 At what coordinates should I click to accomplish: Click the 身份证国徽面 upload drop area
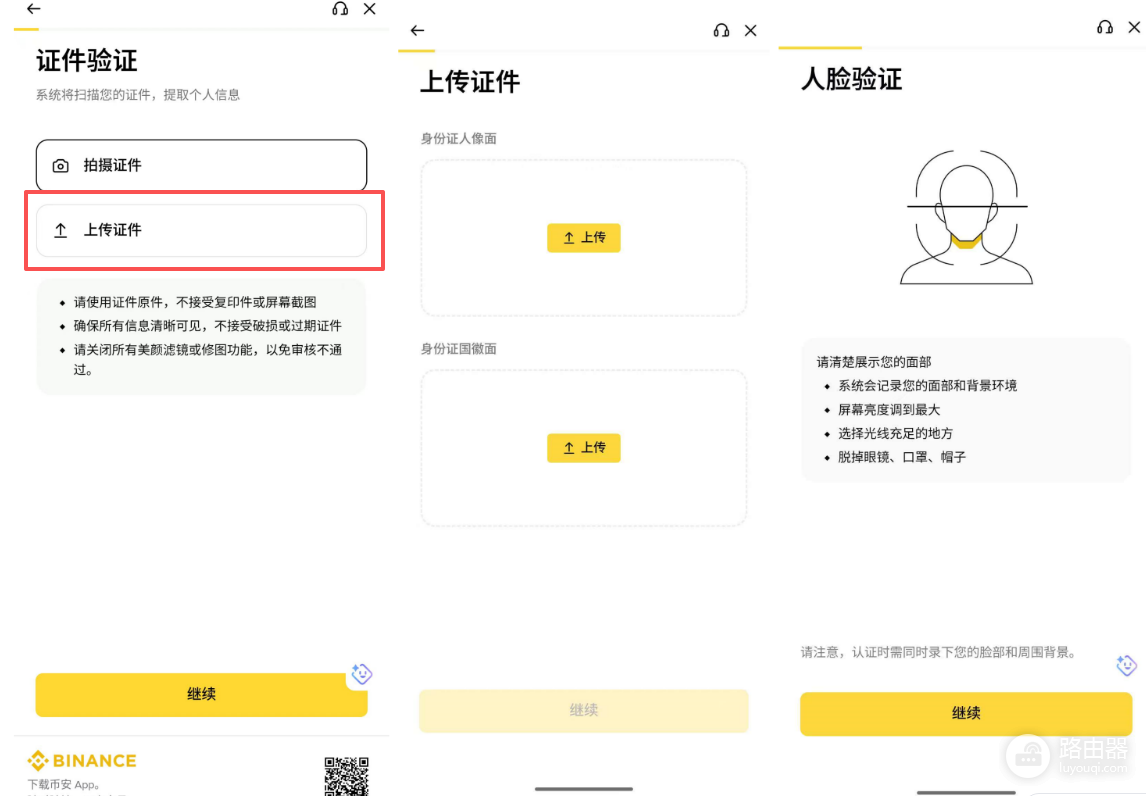pyautogui.click(x=584, y=448)
